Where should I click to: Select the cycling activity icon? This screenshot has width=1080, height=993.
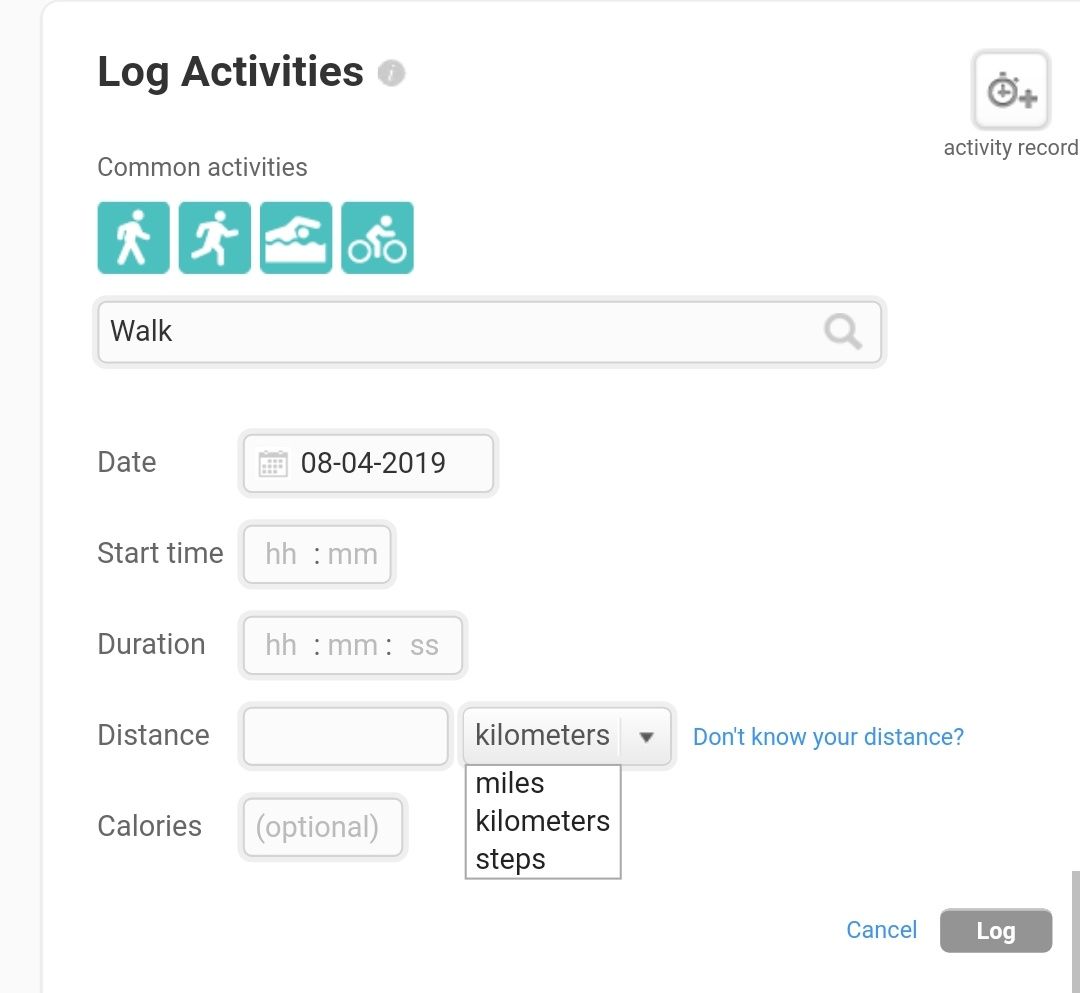(x=377, y=238)
